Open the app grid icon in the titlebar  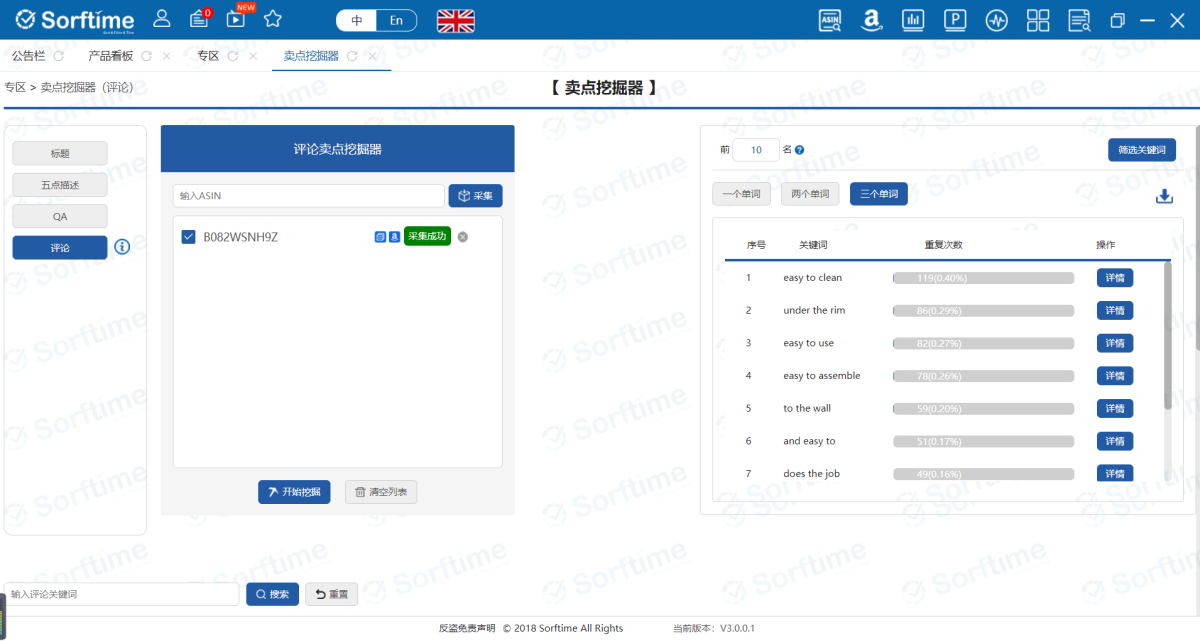pyautogui.click(x=1038, y=20)
